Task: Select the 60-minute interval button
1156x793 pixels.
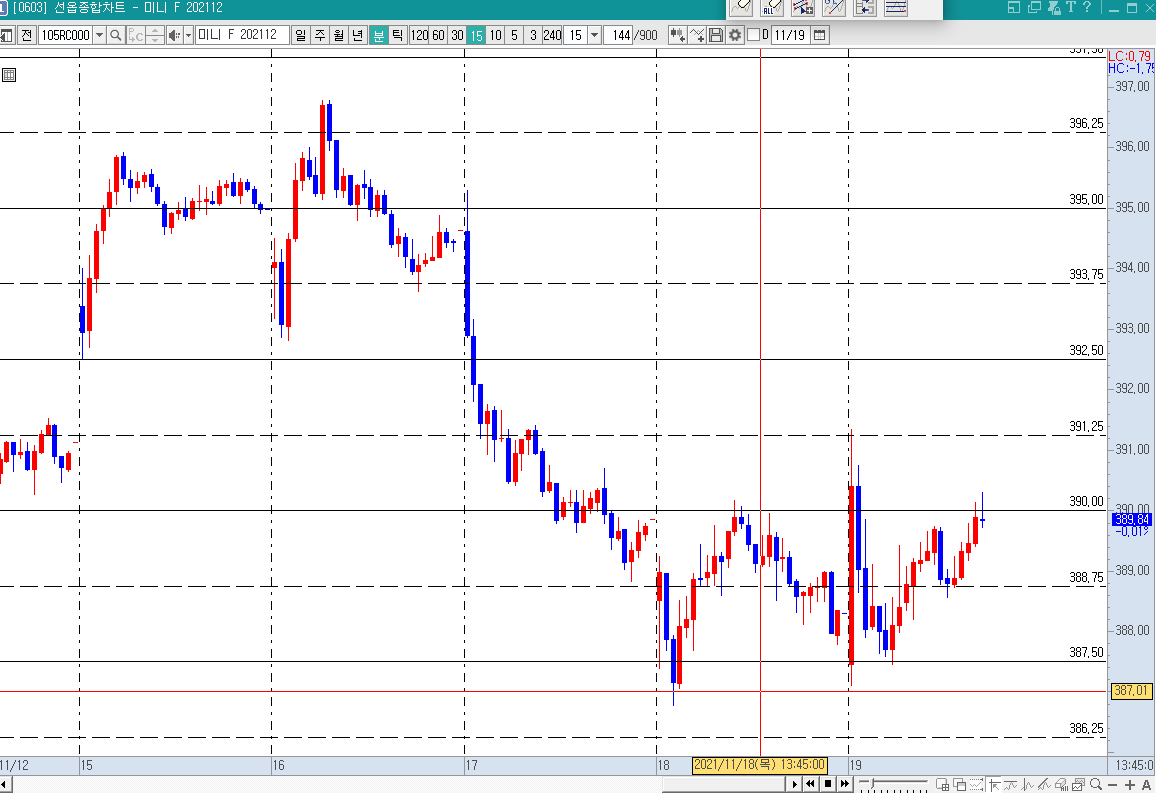Action: pyautogui.click(x=438, y=35)
